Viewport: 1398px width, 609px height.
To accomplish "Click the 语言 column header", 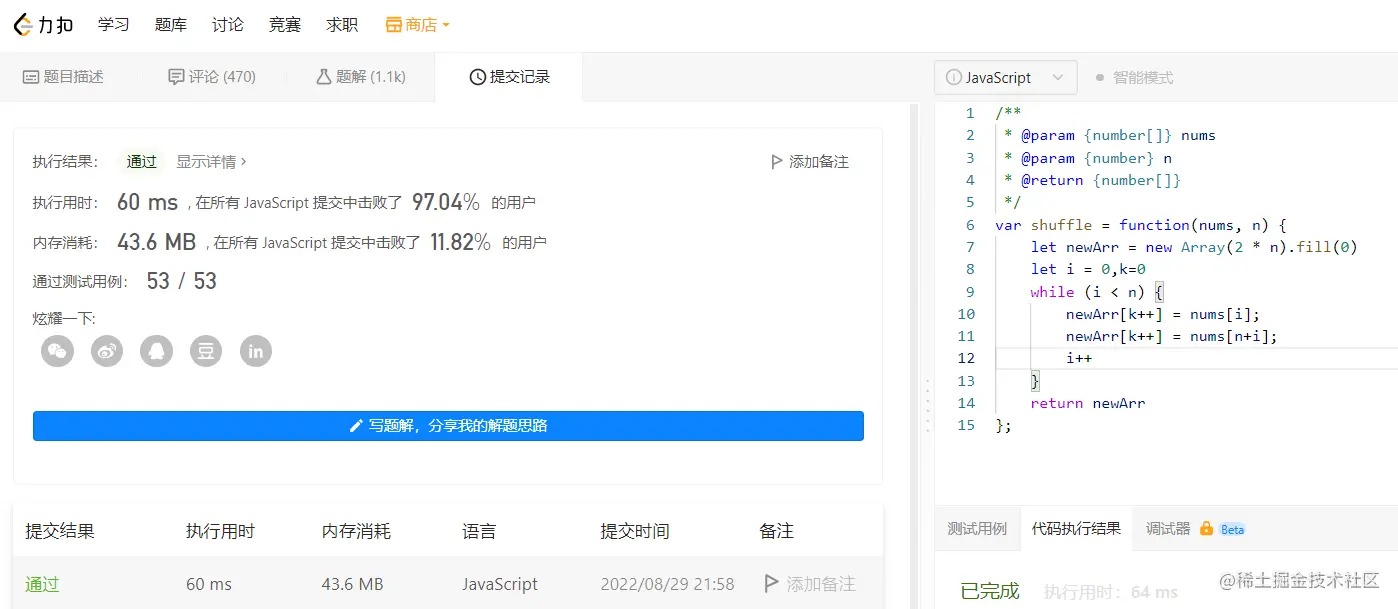I will [479, 532].
